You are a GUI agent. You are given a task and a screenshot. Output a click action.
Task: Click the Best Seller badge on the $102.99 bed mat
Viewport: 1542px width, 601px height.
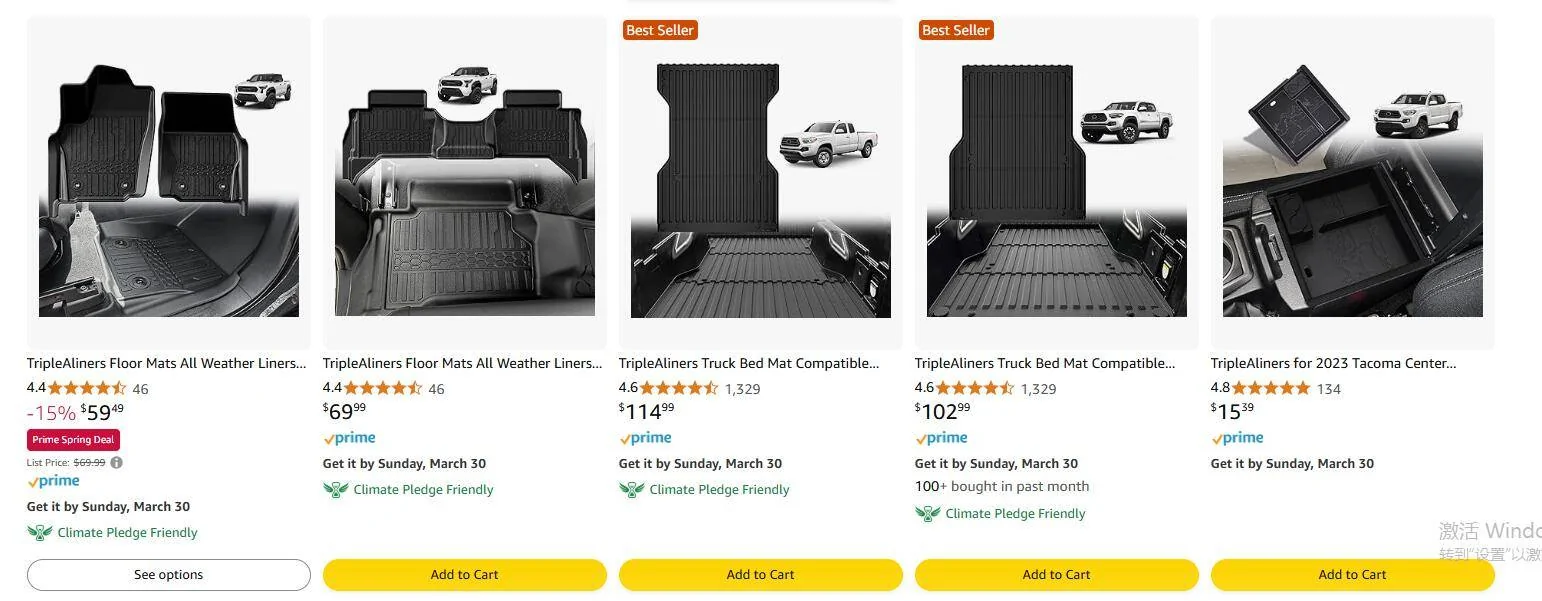tap(955, 30)
